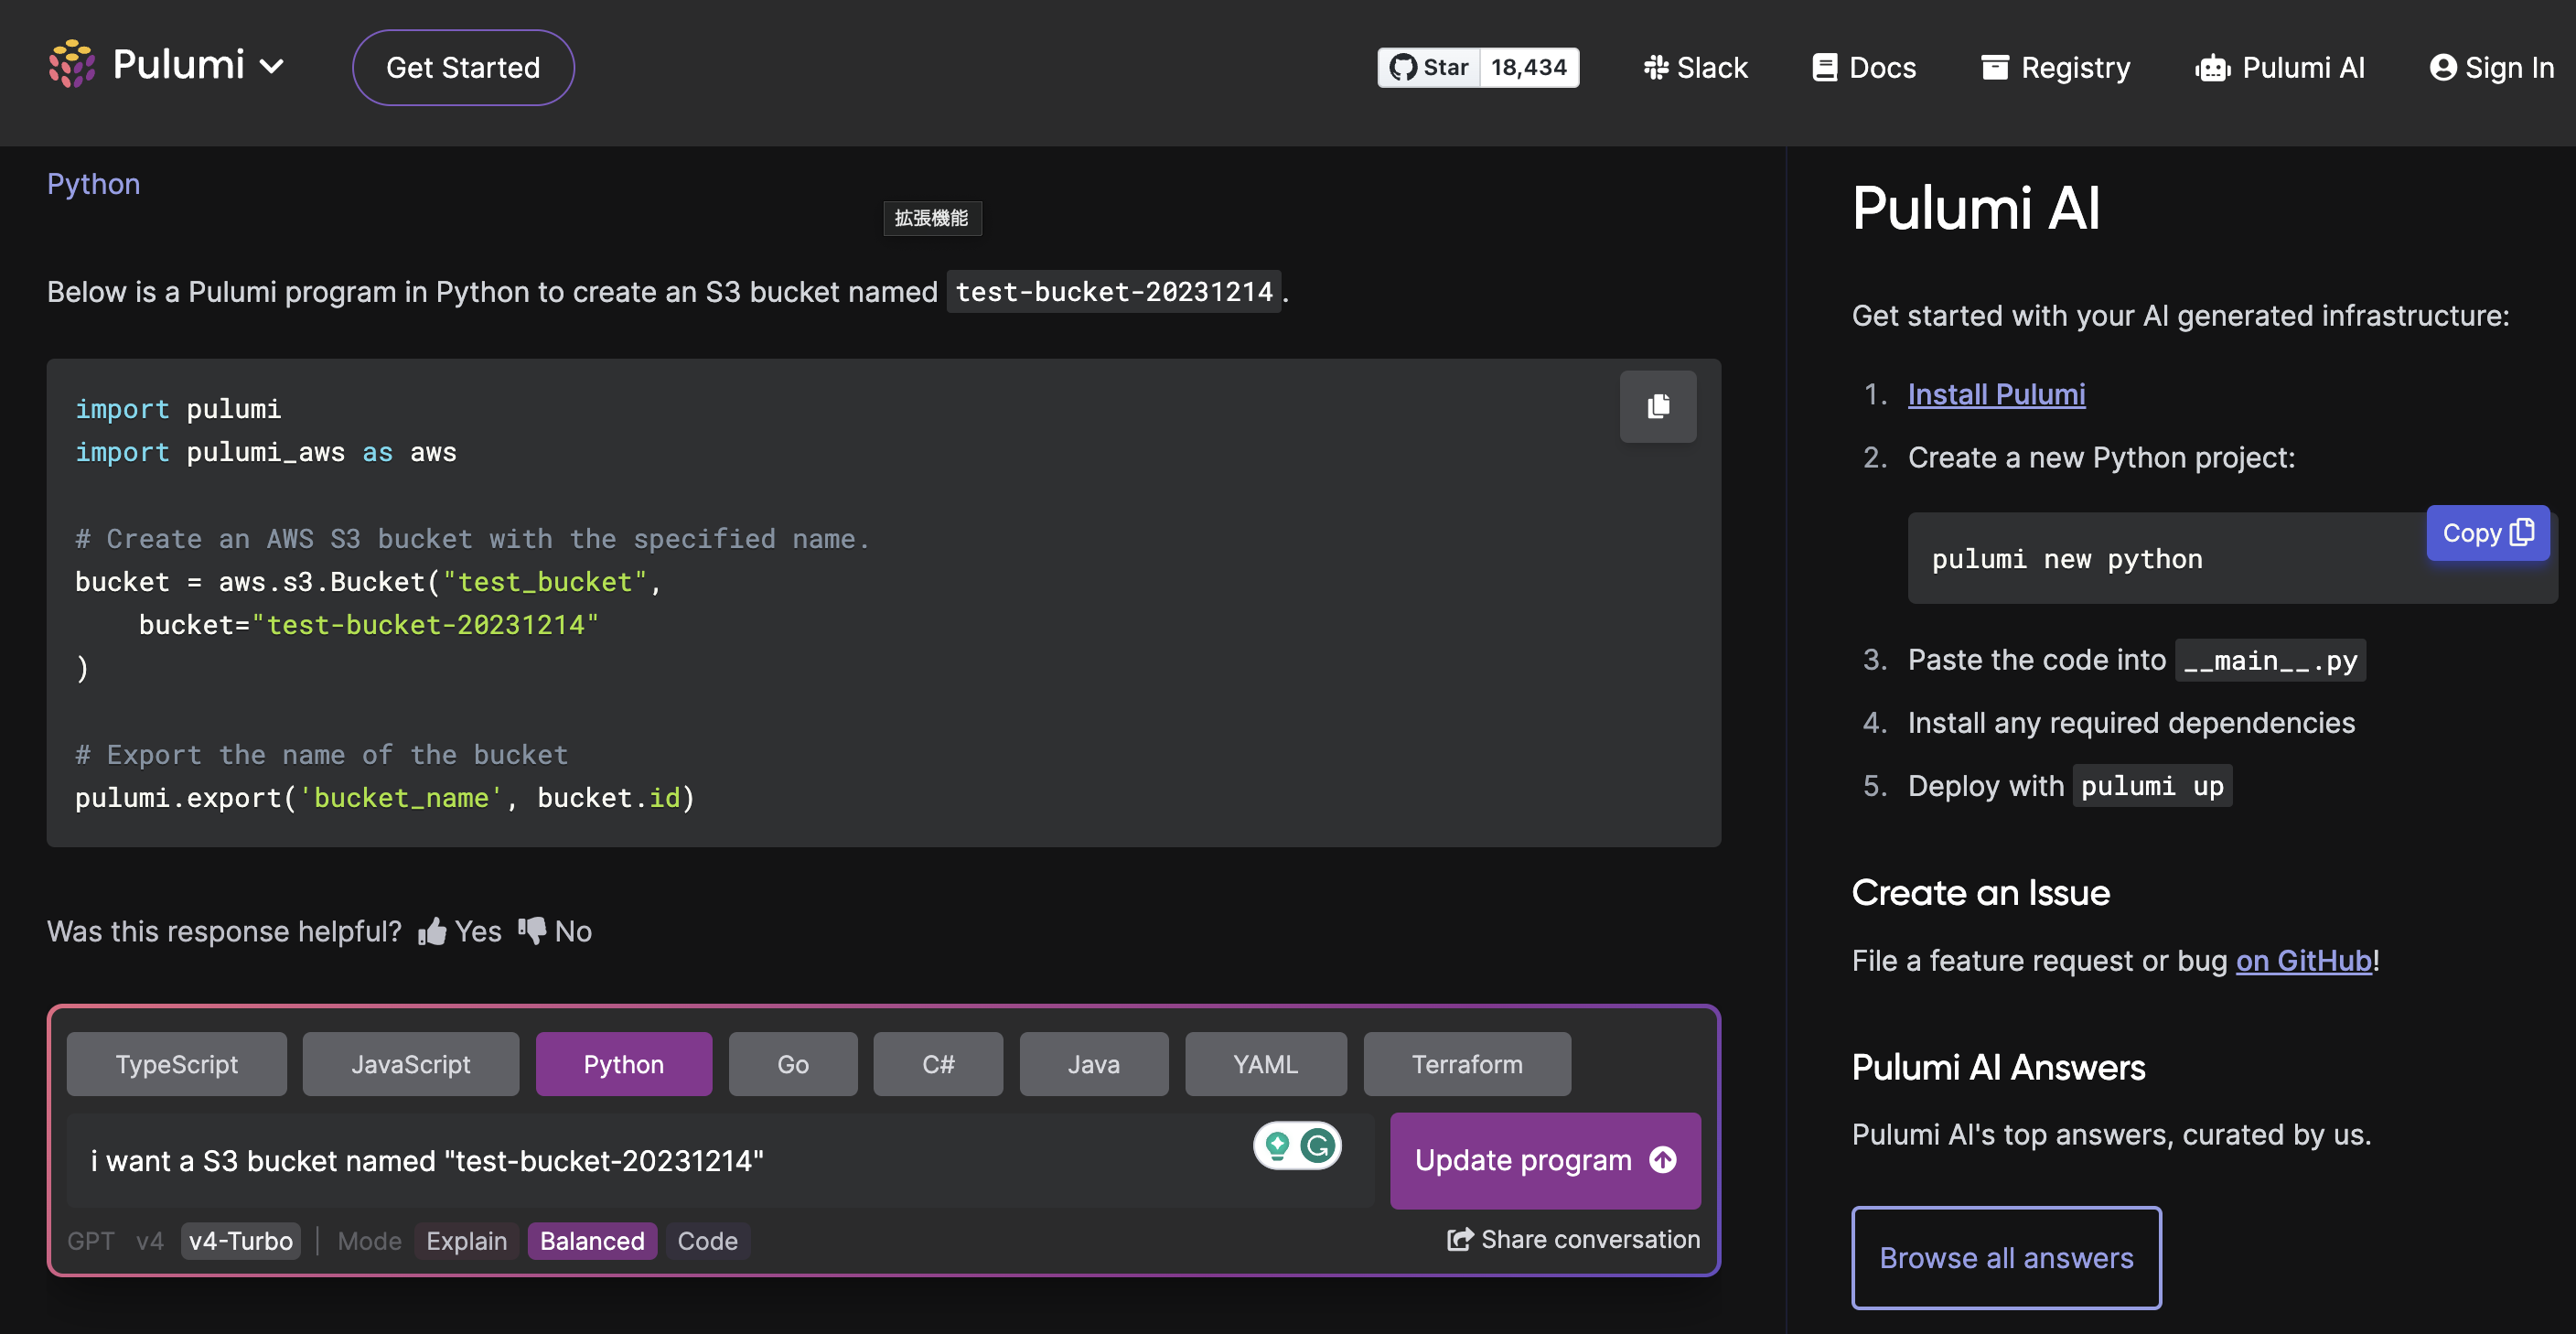Switch mode to Balanced
The width and height of the screenshot is (2576, 1334).
coord(593,1241)
